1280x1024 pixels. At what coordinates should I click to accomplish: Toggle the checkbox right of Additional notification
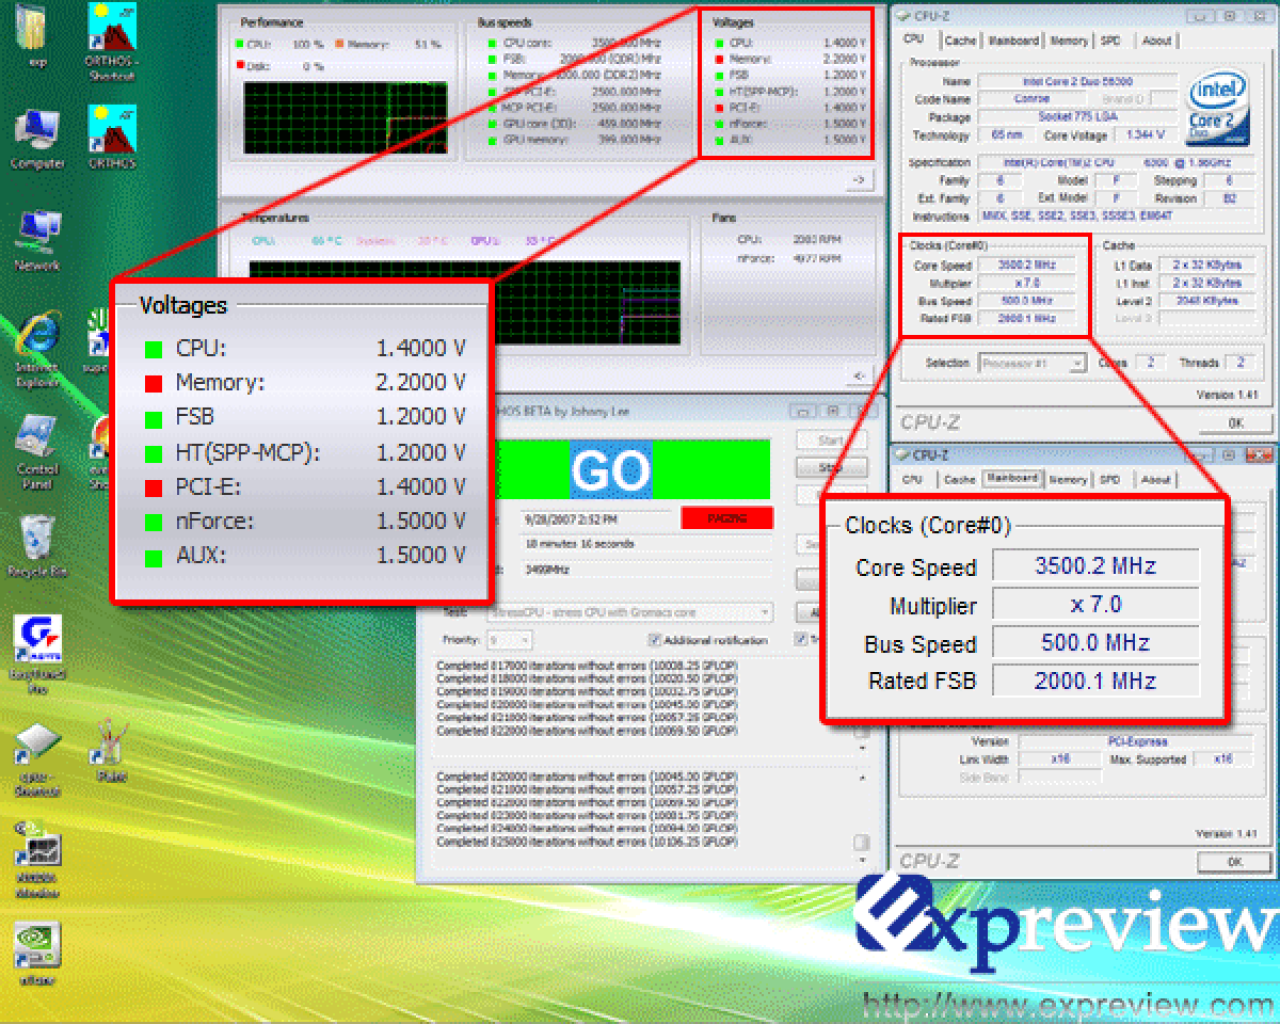800,639
